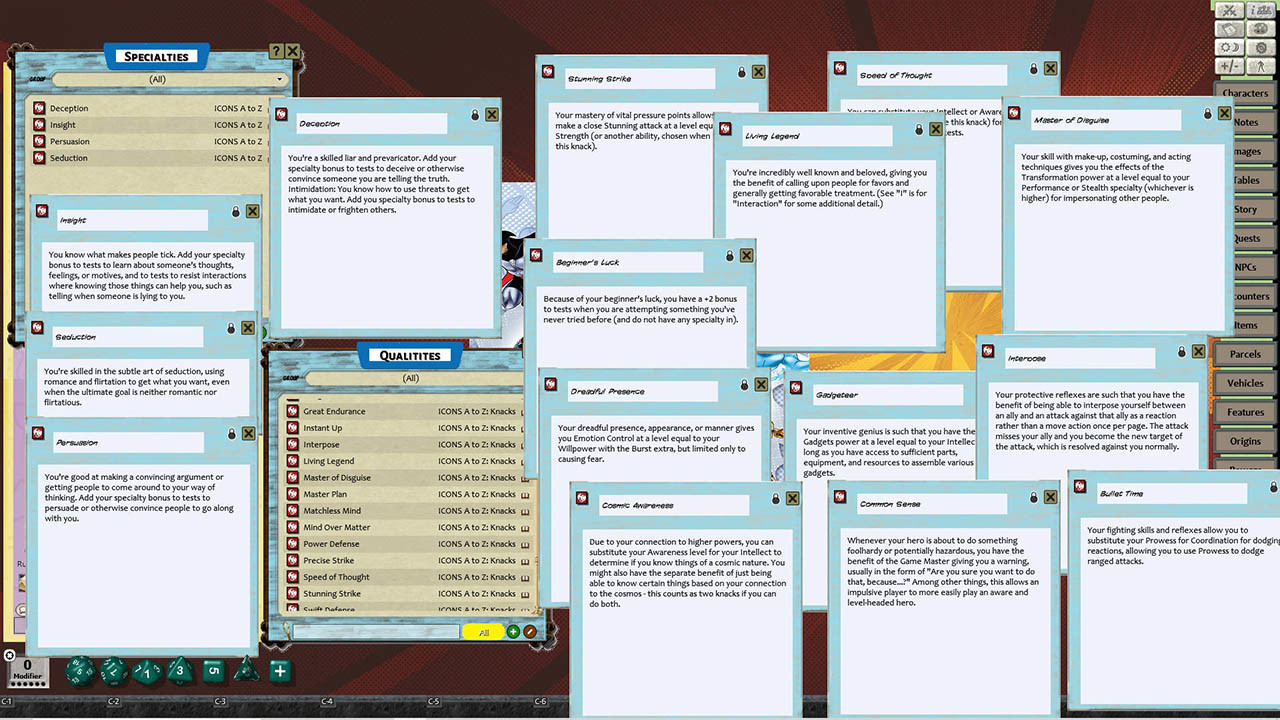The image size is (1280, 720).
Task: Toggle the lock on the Deception window
Action: coord(473,115)
